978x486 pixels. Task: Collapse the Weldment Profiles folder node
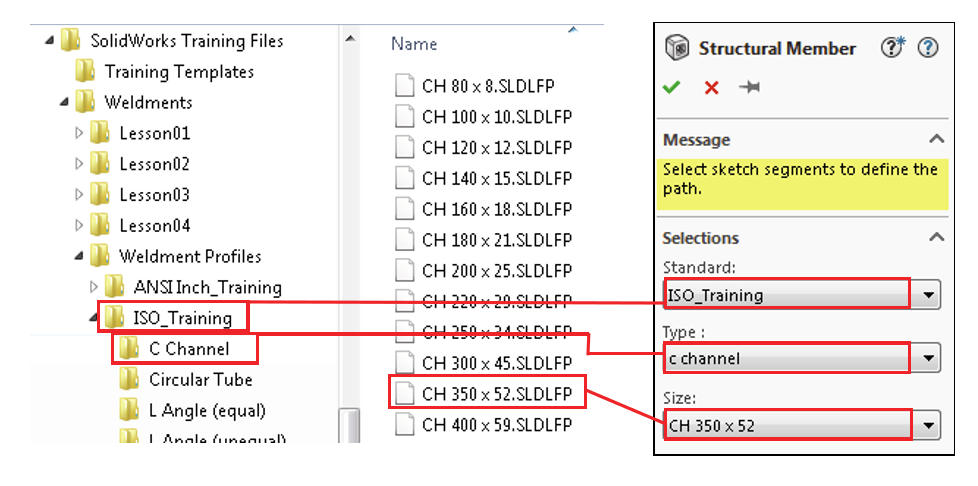(x=79, y=256)
